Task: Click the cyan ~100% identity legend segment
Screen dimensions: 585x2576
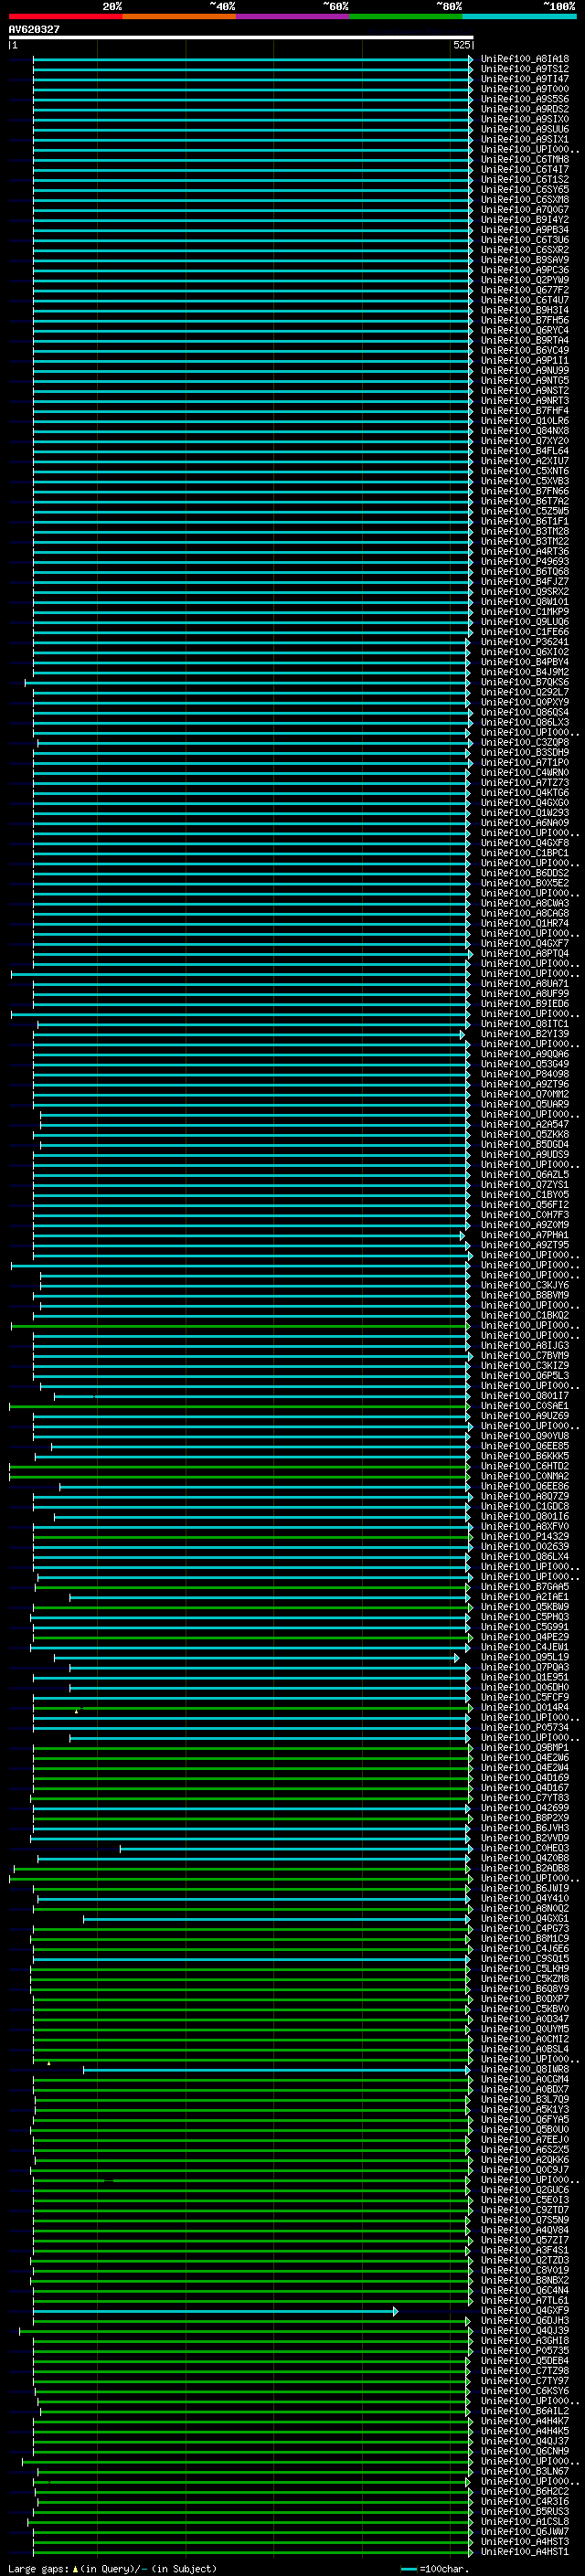Action: (x=519, y=16)
